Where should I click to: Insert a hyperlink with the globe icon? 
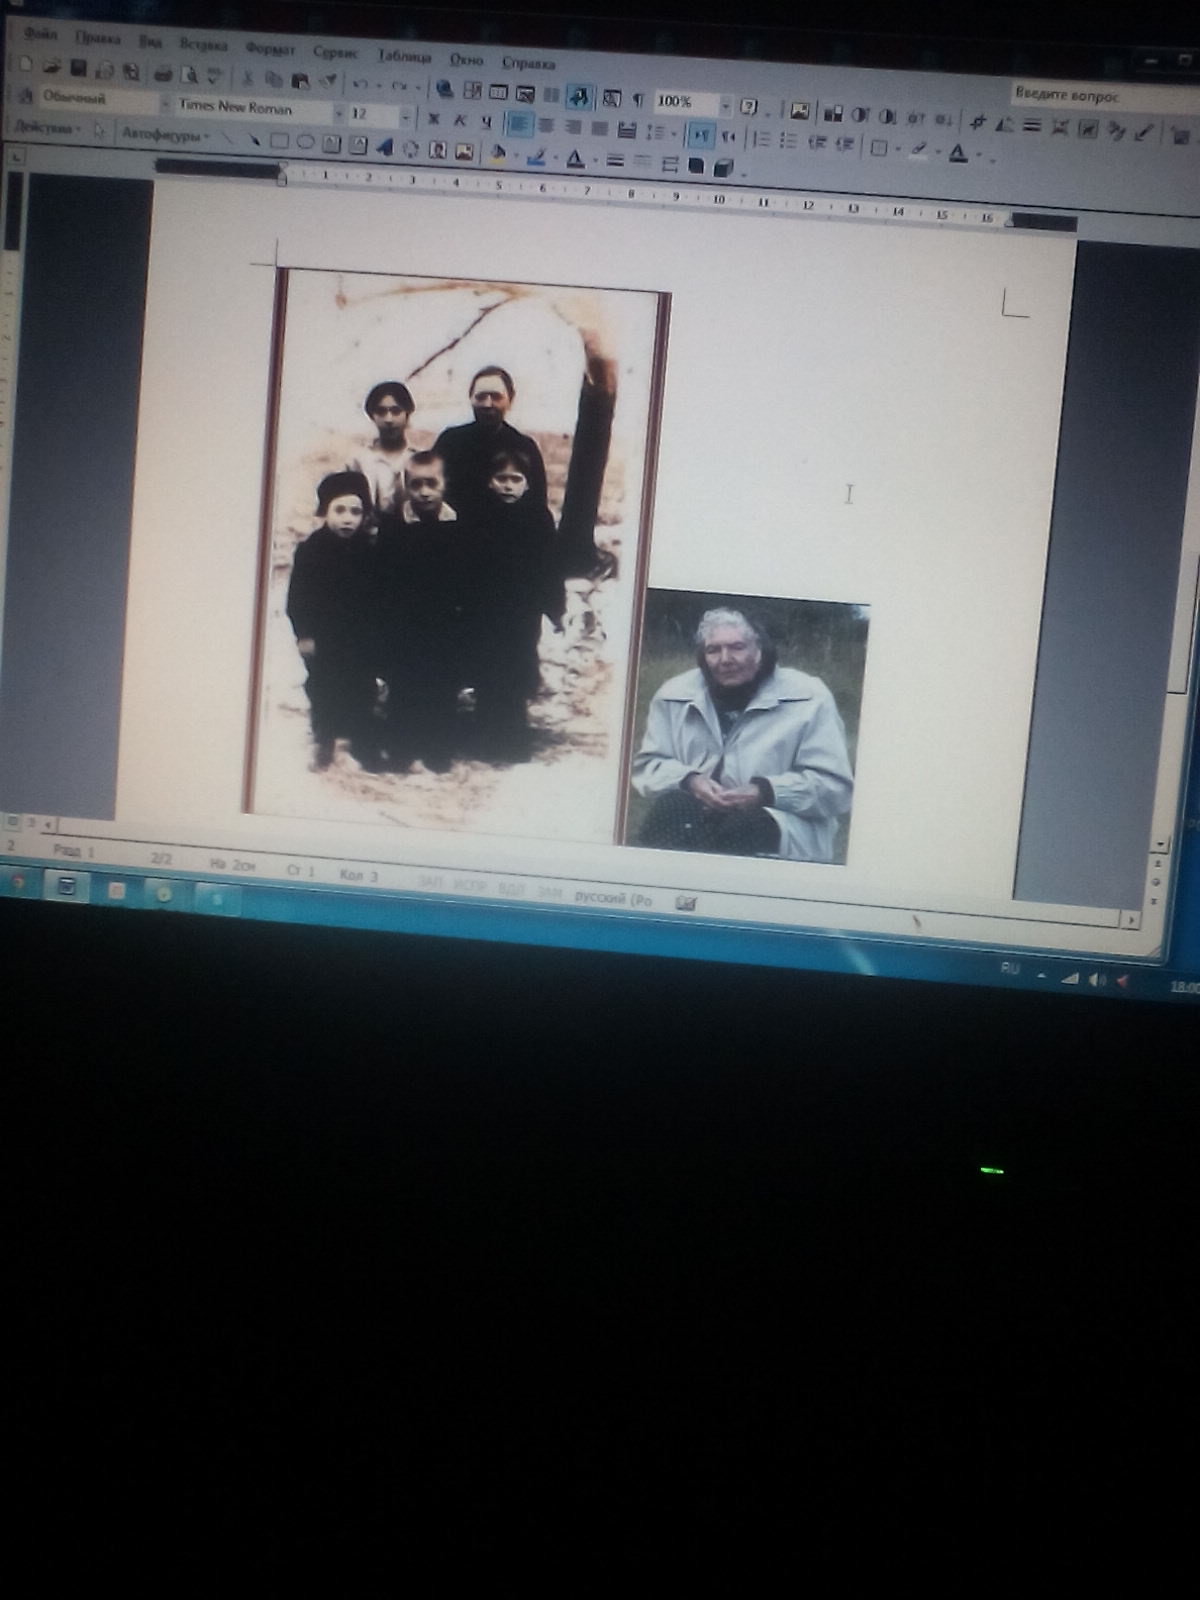coord(445,89)
